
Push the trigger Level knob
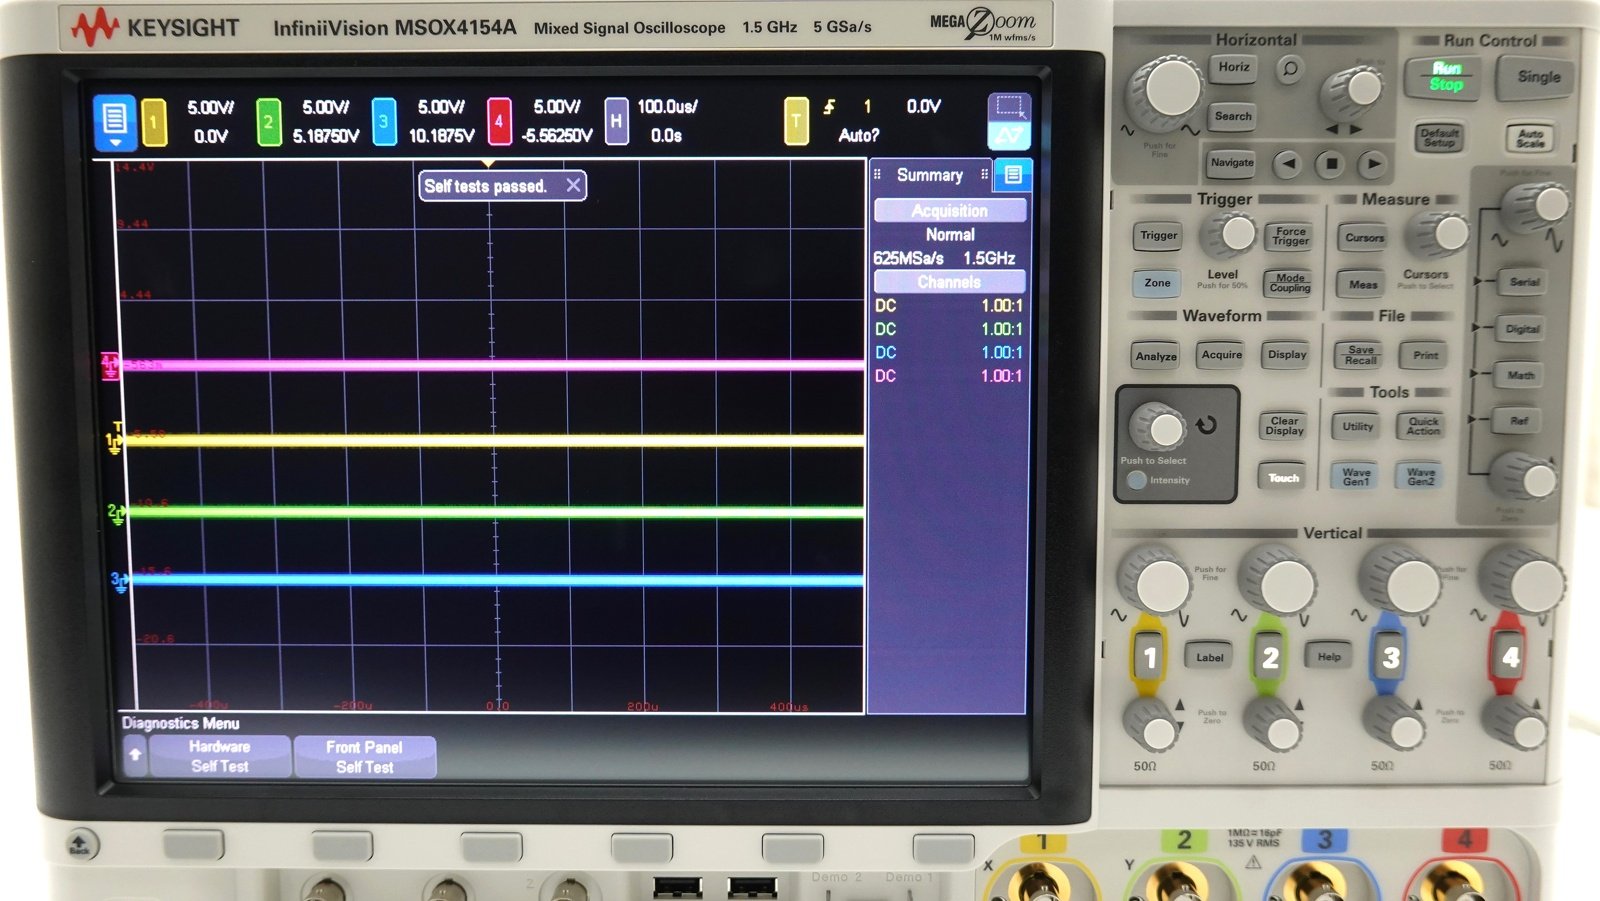pyautogui.click(x=1230, y=235)
